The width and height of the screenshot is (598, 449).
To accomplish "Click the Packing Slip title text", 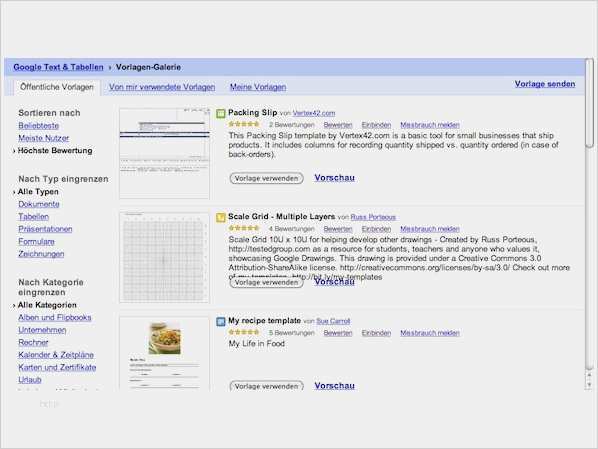I will 252,113.
